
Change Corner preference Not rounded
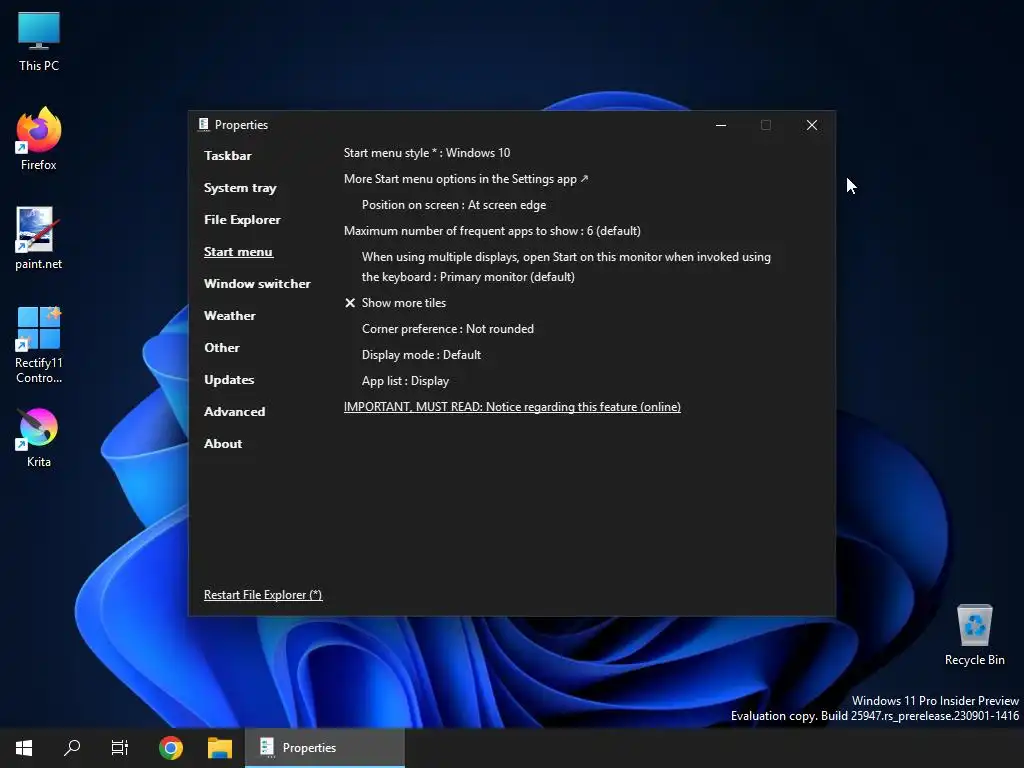point(448,329)
